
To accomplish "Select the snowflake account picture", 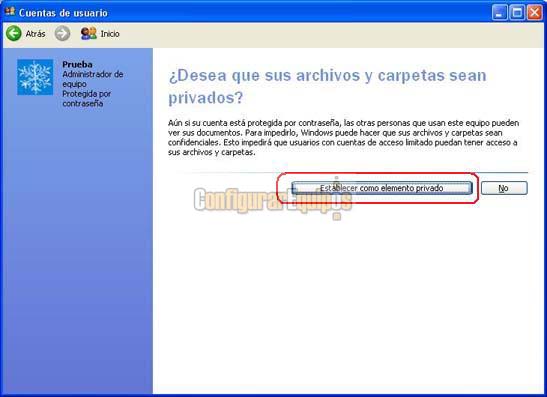I will pos(35,77).
